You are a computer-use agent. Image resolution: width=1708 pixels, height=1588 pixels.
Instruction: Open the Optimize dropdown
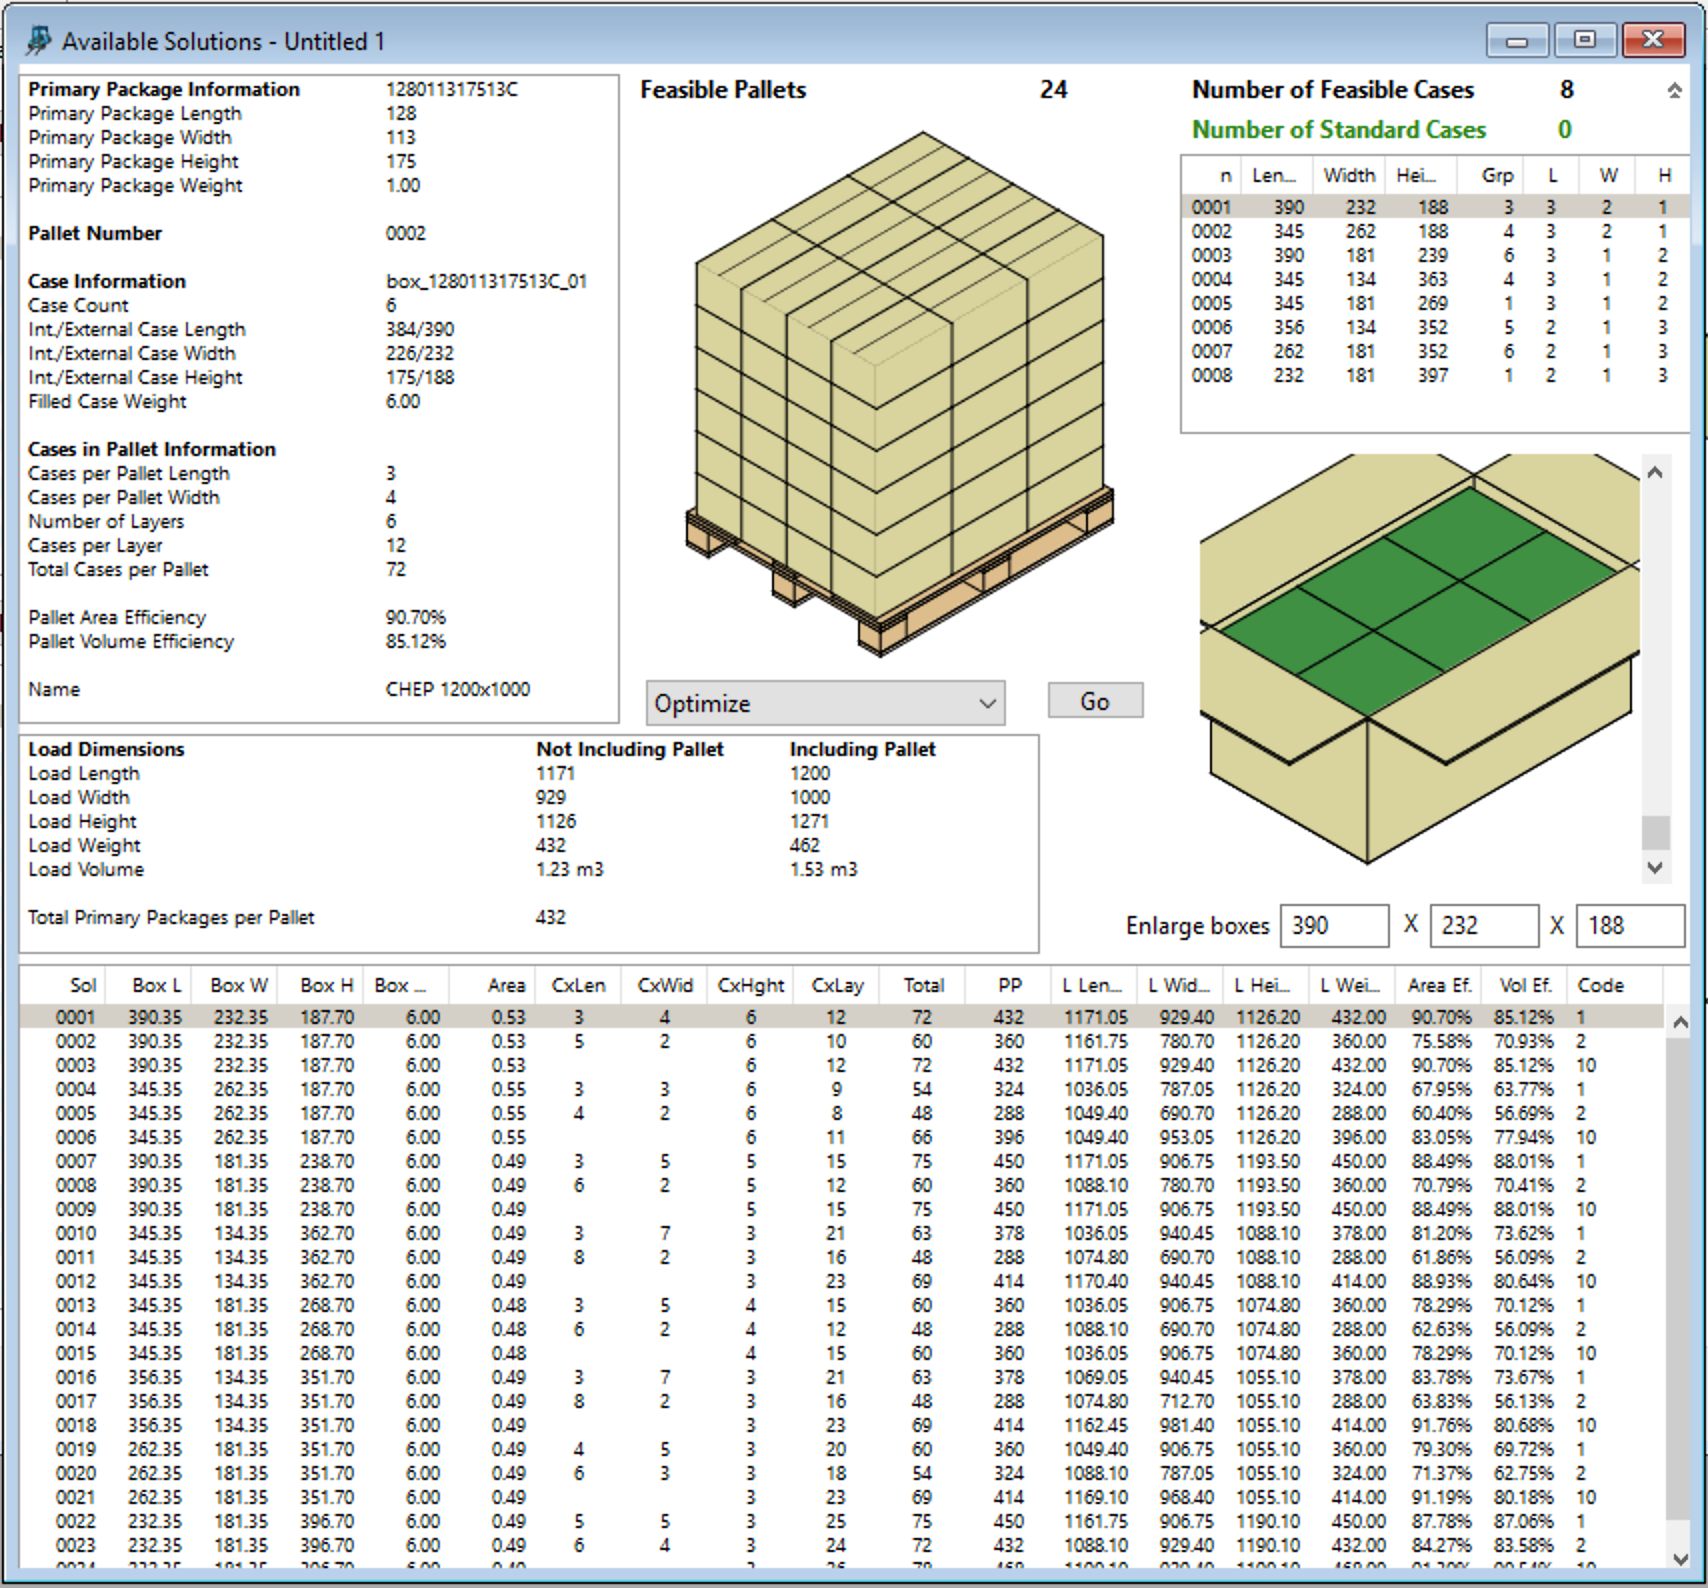point(825,703)
